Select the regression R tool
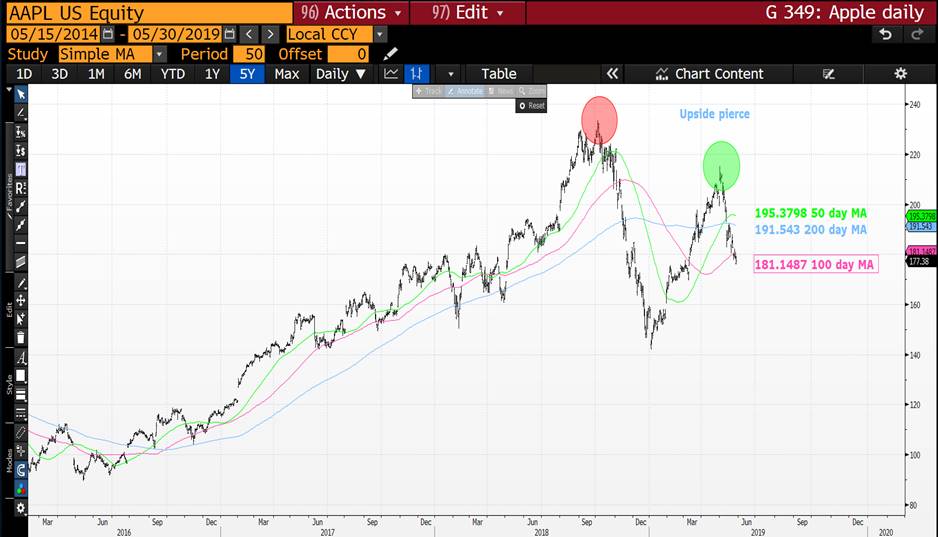This screenshot has width=938, height=537. (x=20, y=188)
